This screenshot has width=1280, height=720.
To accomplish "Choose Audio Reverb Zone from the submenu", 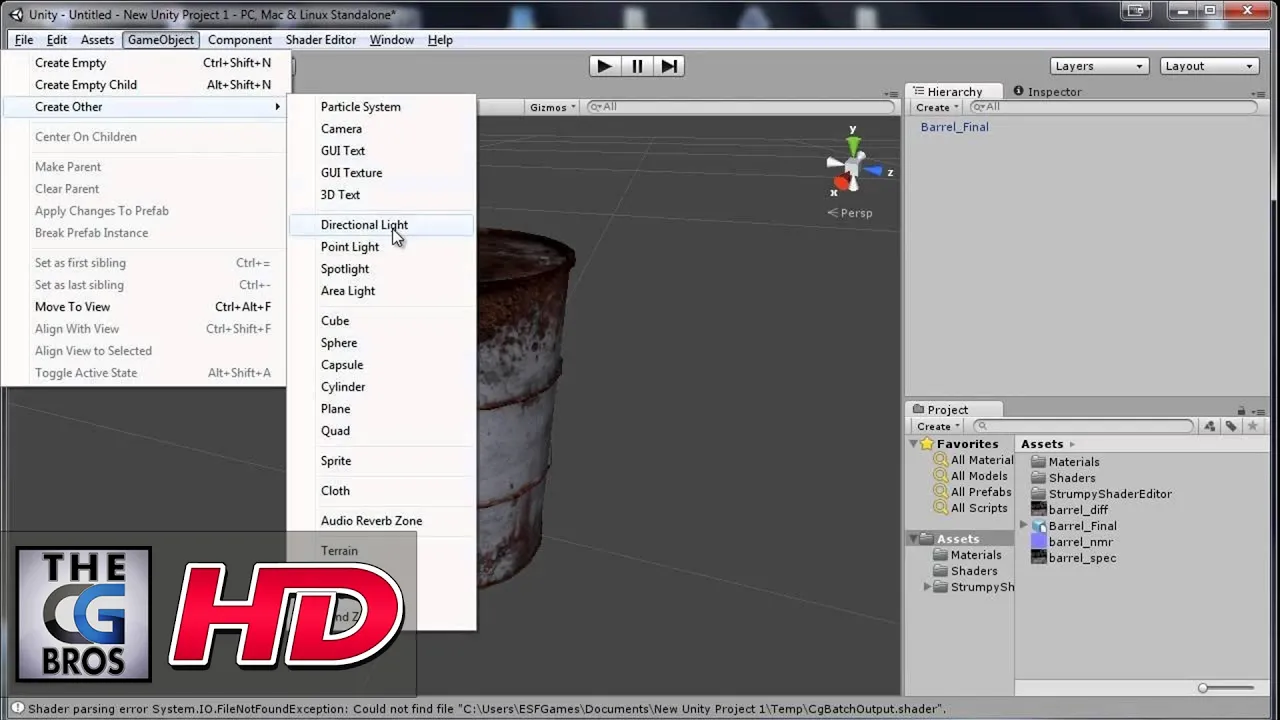I will [x=381, y=521].
